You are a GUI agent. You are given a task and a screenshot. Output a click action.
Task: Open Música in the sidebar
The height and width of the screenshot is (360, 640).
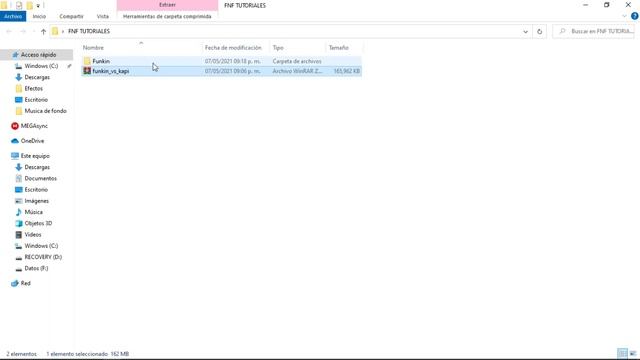[x=33, y=212]
